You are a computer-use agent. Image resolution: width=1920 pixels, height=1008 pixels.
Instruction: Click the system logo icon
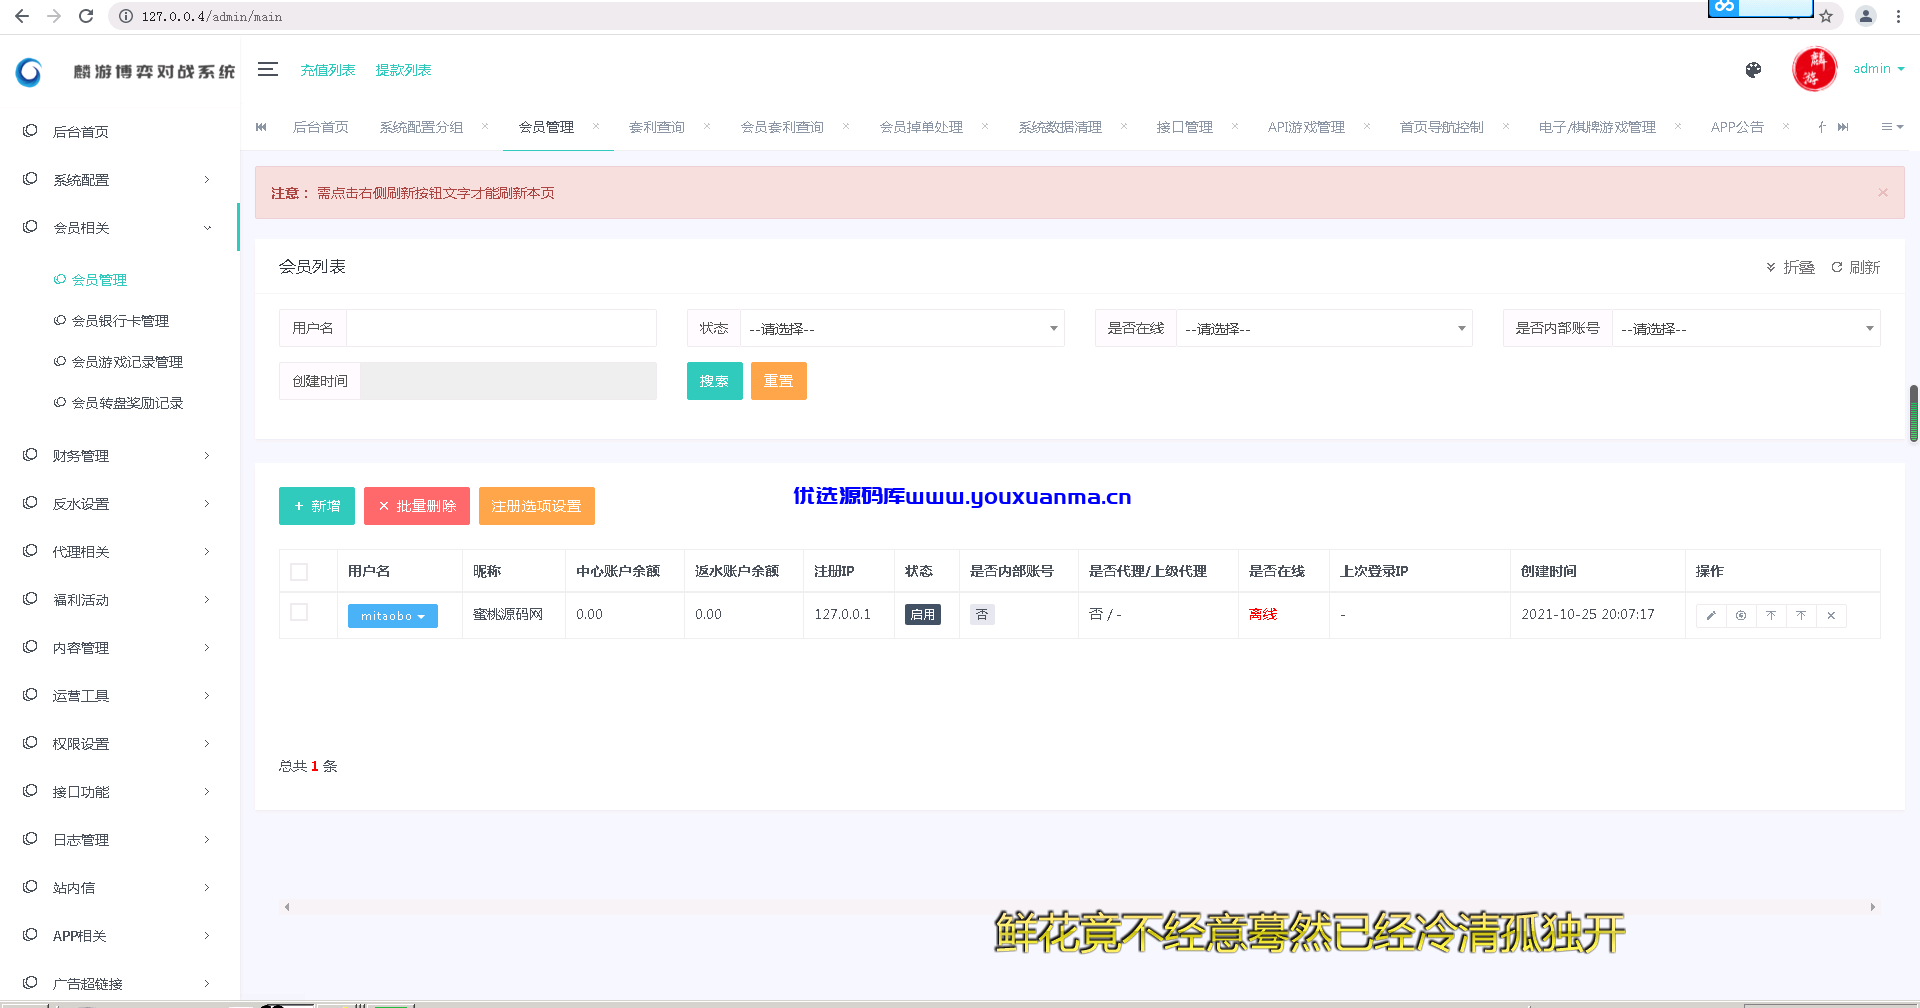[29, 71]
